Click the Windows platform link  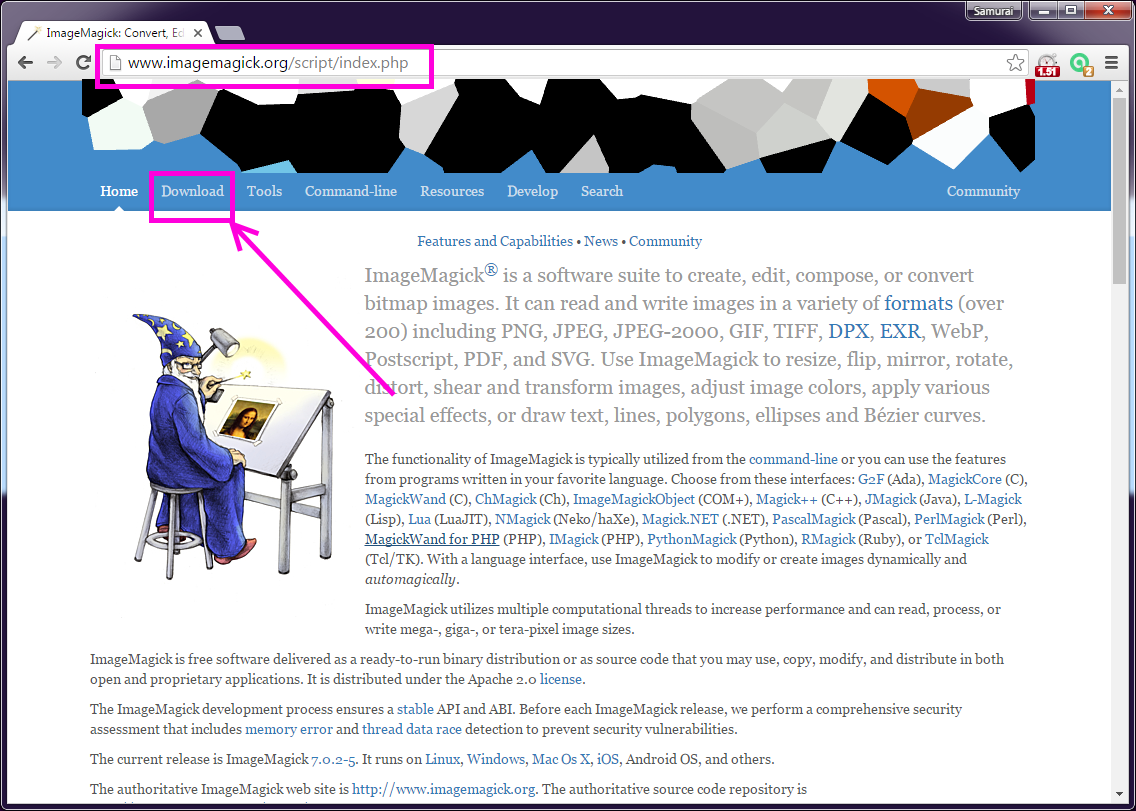496,760
